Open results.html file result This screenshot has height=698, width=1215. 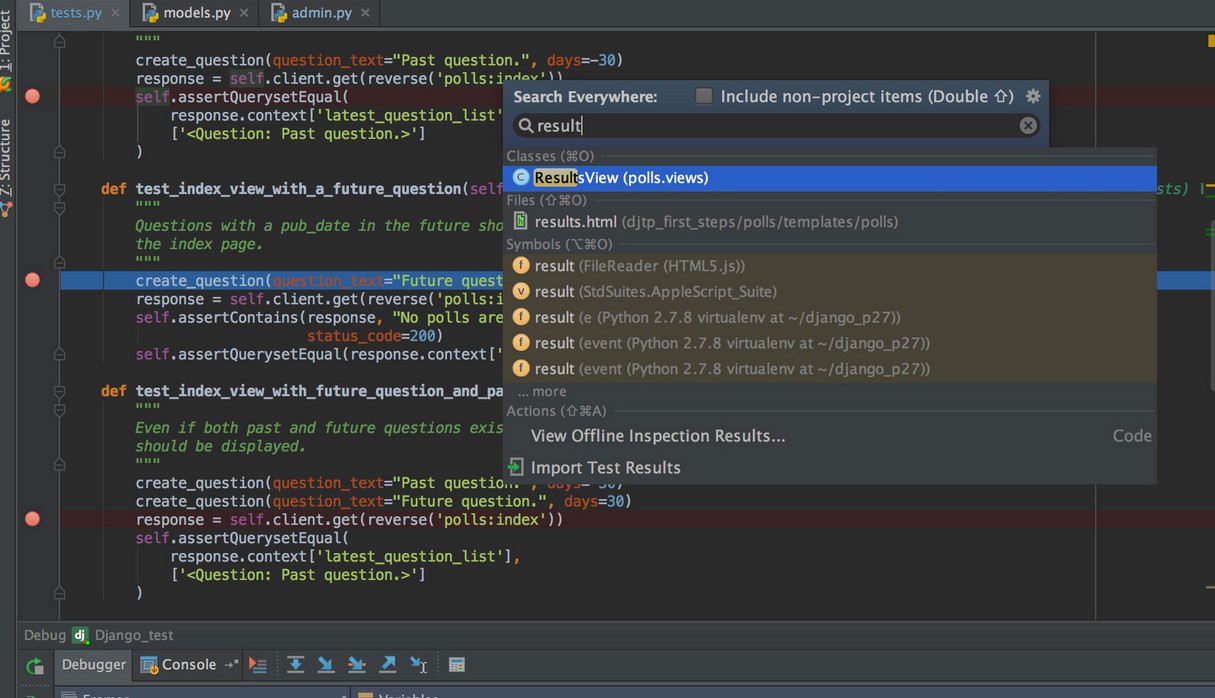tap(829, 222)
